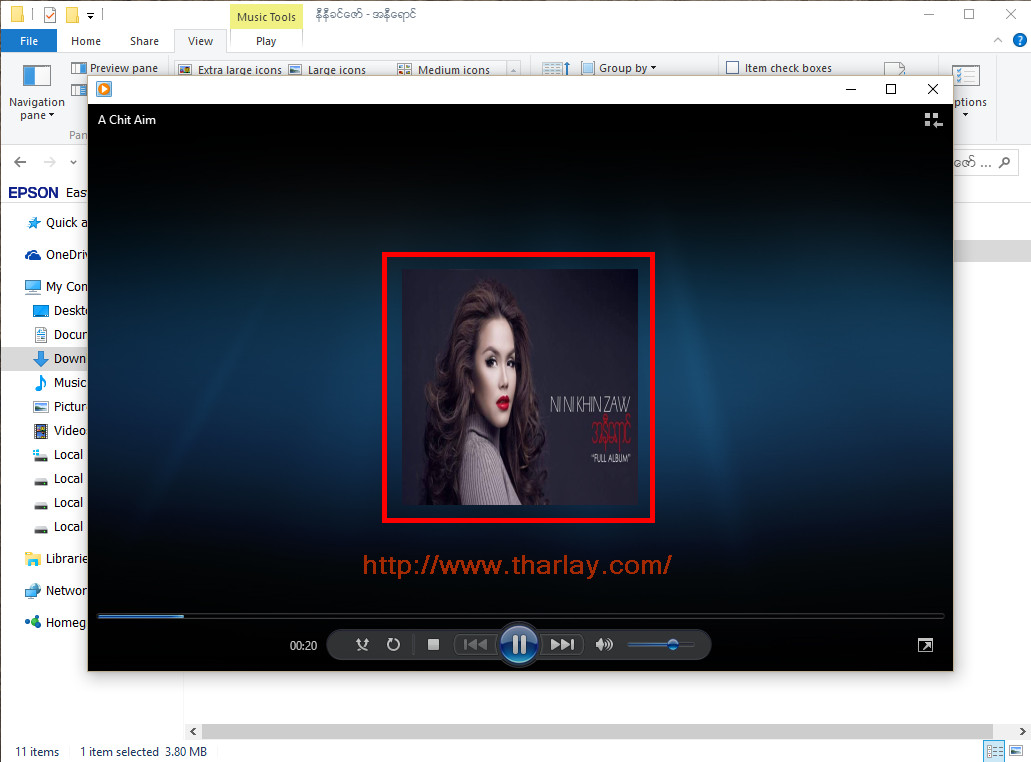
Task: Collapse the Explorer ribbon
Action: pos(998,40)
